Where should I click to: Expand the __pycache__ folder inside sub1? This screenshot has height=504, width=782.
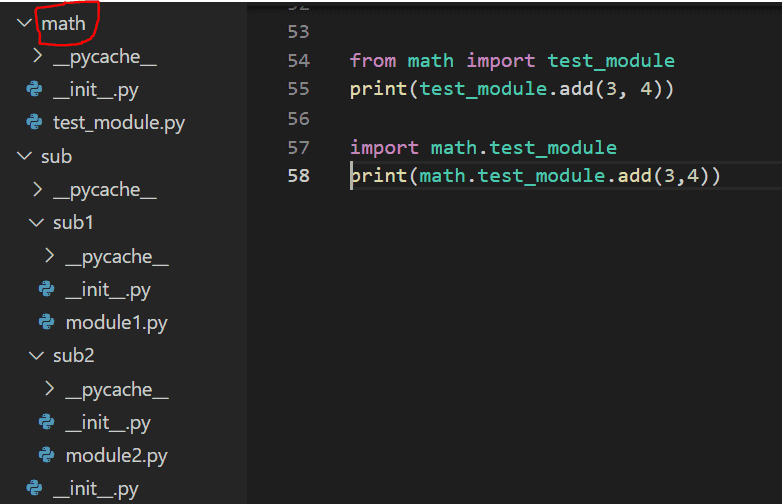[49, 257]
